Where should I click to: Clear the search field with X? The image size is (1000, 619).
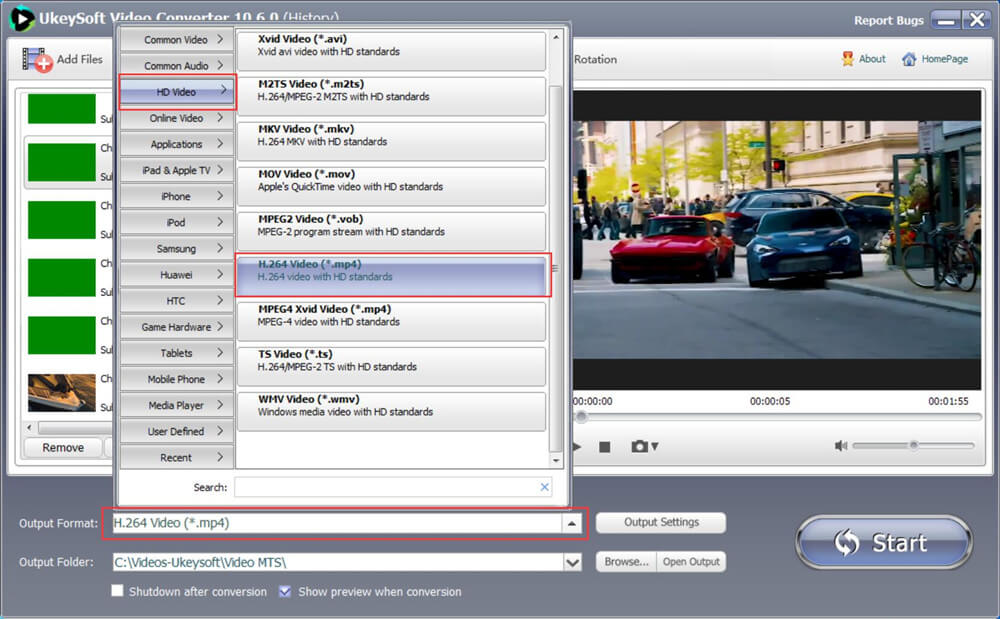click(x=544, y=487)
